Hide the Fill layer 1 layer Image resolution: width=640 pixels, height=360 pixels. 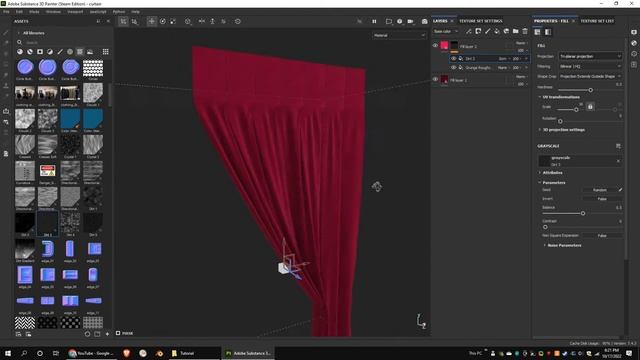(435, 79)
